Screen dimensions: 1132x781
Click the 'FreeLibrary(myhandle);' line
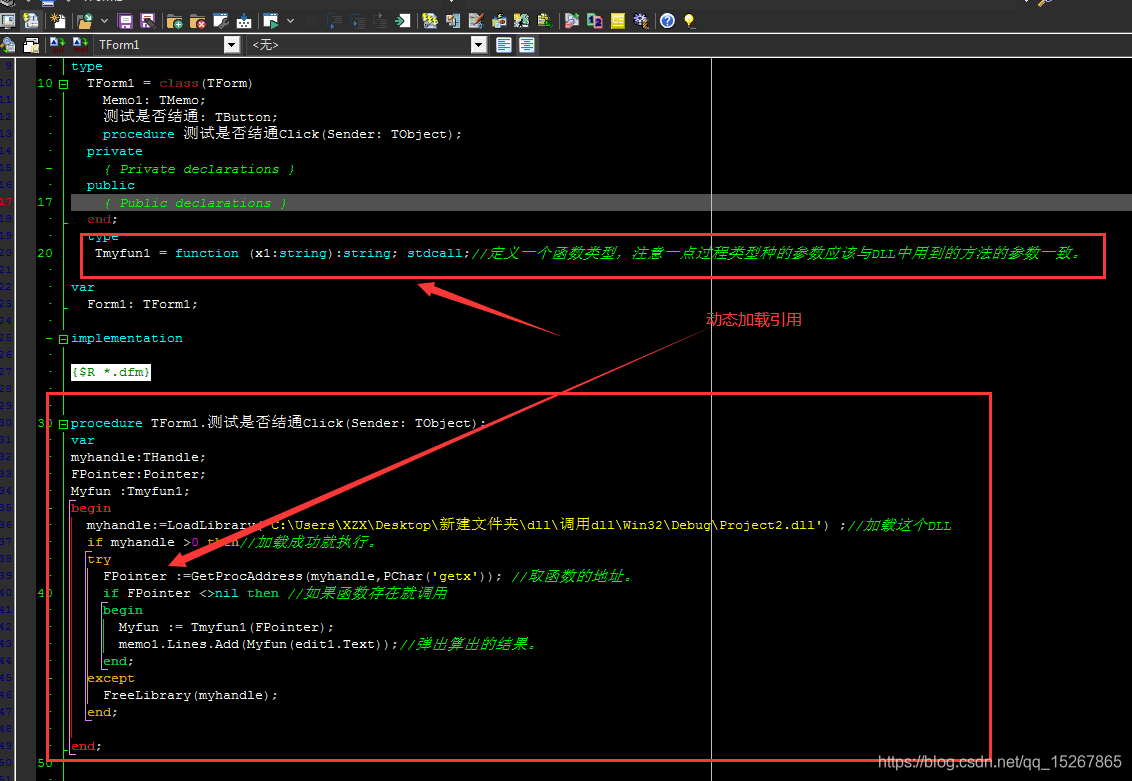(191, 695)
